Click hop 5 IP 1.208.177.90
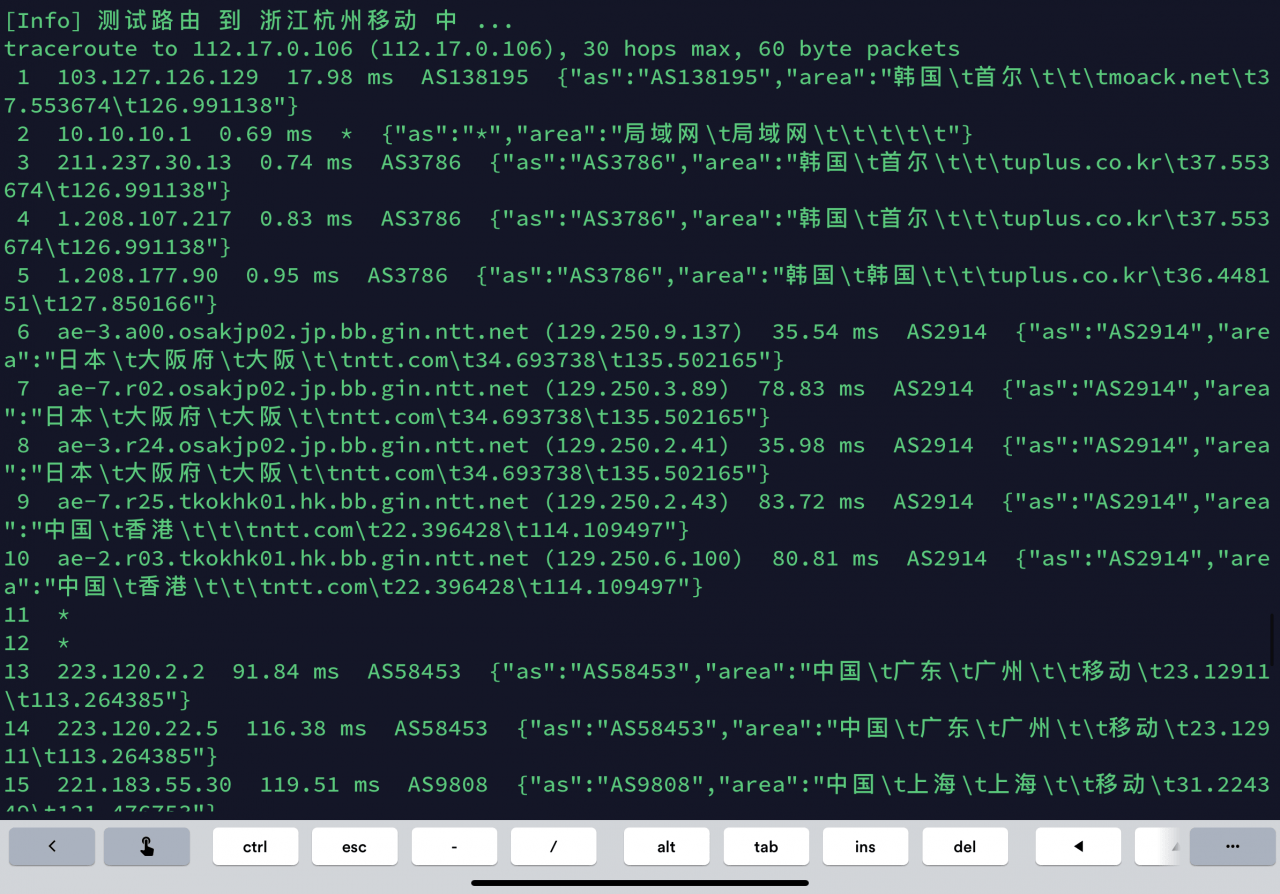Screen dimensions: 1280x894 point(138,275)
